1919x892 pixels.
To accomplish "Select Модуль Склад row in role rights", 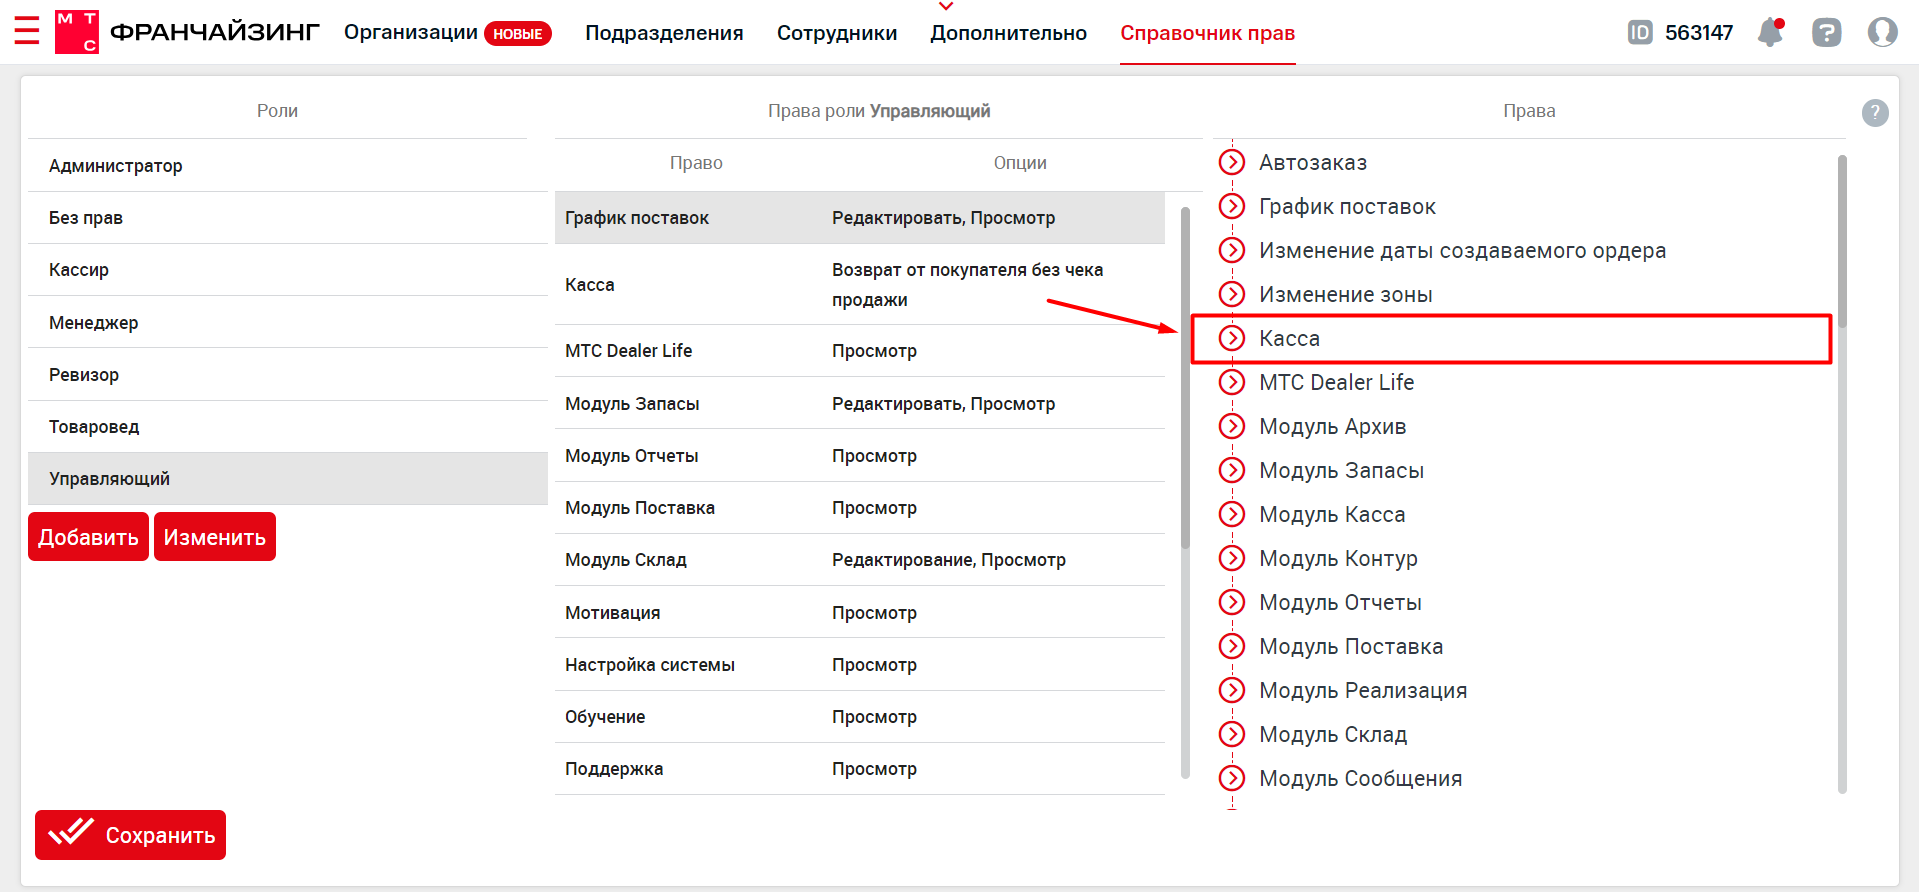I will point(860,560).
